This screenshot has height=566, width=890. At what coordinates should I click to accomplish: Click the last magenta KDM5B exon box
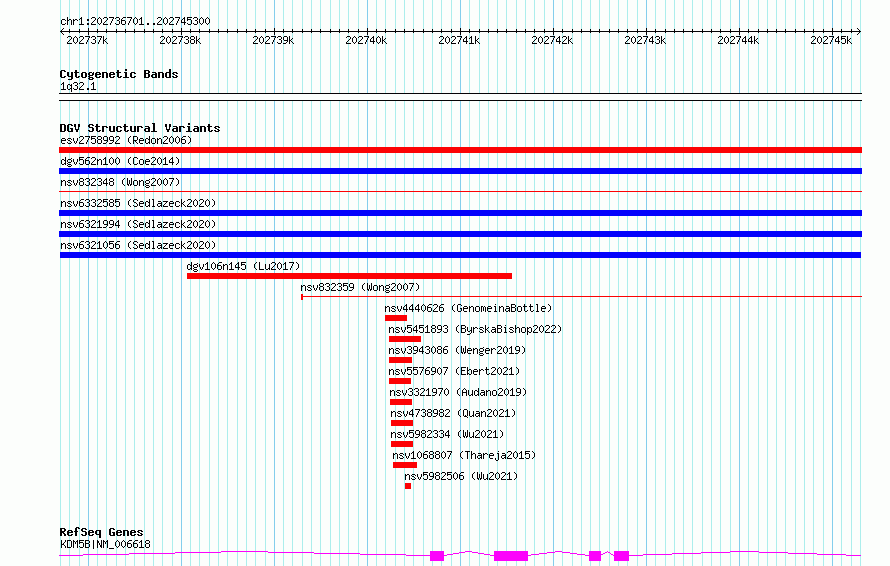pyautogui.click(x=622, y=556)
